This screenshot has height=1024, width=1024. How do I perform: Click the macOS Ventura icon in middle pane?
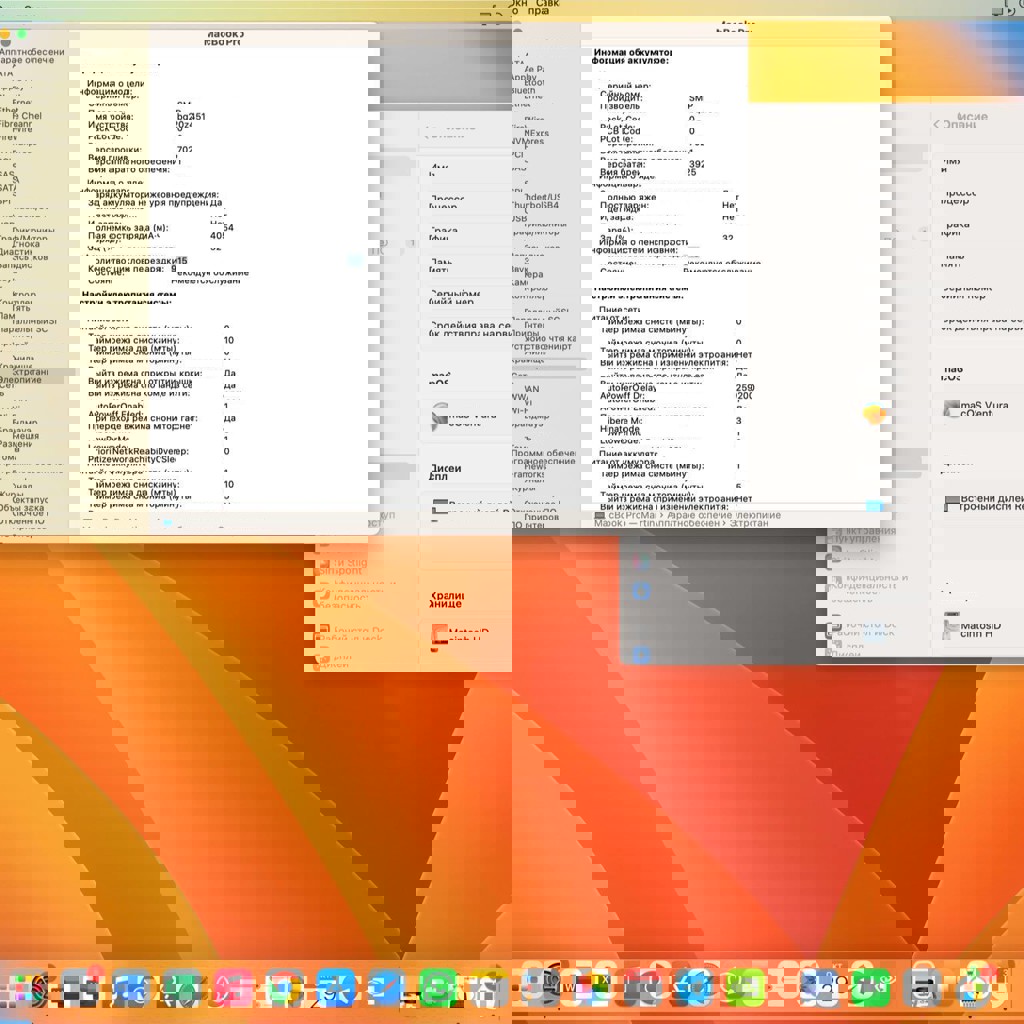440,417
